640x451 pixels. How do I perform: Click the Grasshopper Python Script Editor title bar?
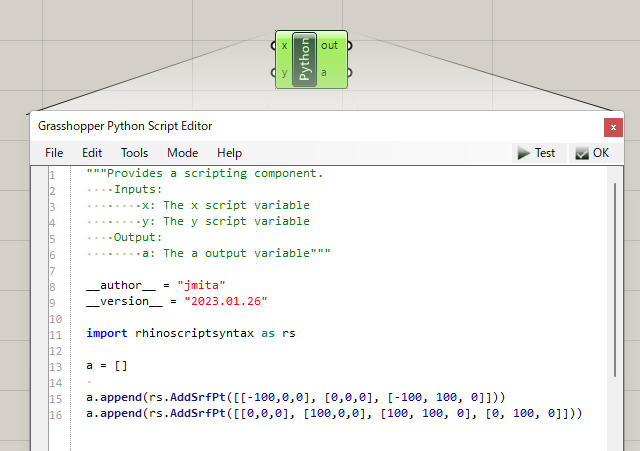pos(300,127)
